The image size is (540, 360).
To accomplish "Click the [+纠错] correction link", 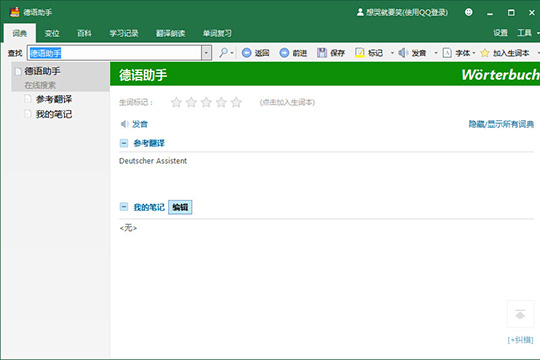I will (x=520, y=340).
